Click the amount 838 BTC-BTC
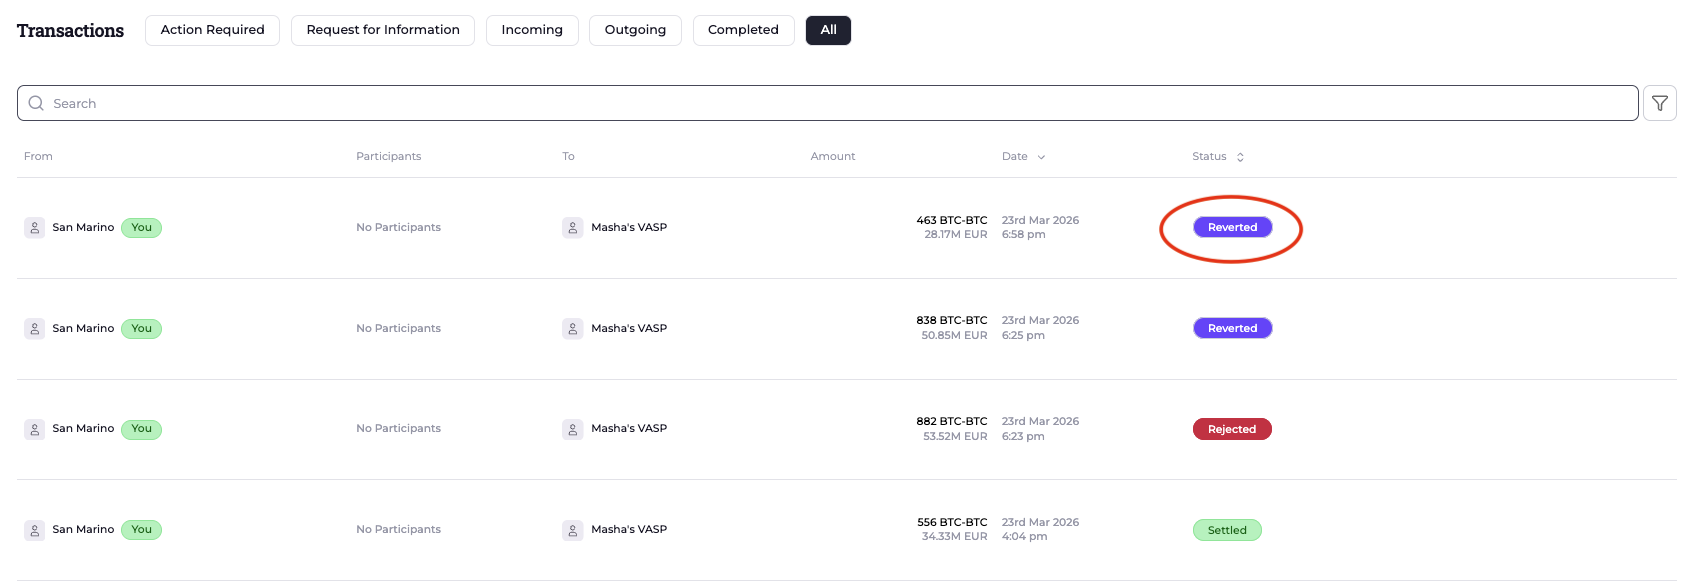 click(952, 321)
